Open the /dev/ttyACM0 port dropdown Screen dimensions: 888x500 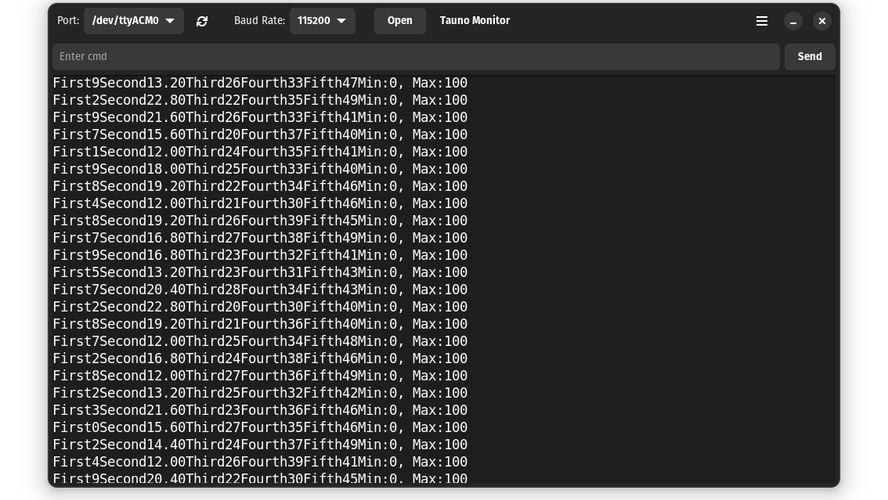pyautogui.click(x=134, y=21)
